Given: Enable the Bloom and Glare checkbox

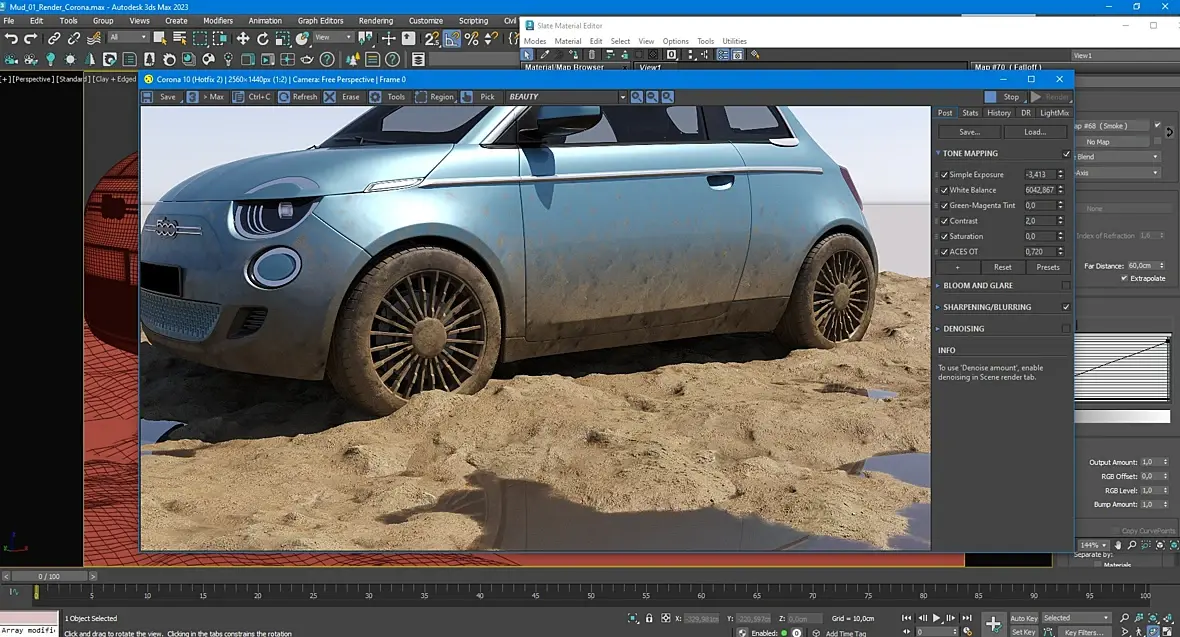Looking at the screenshot, I should [x=1065, y=286].
